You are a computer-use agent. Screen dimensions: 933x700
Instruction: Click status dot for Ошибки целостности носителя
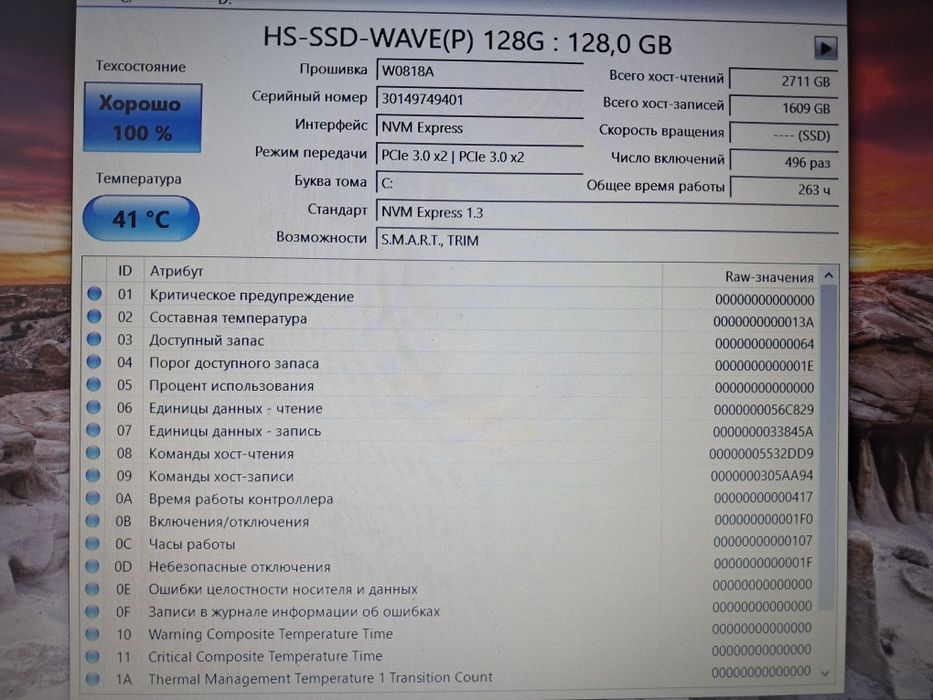[92, 588]
